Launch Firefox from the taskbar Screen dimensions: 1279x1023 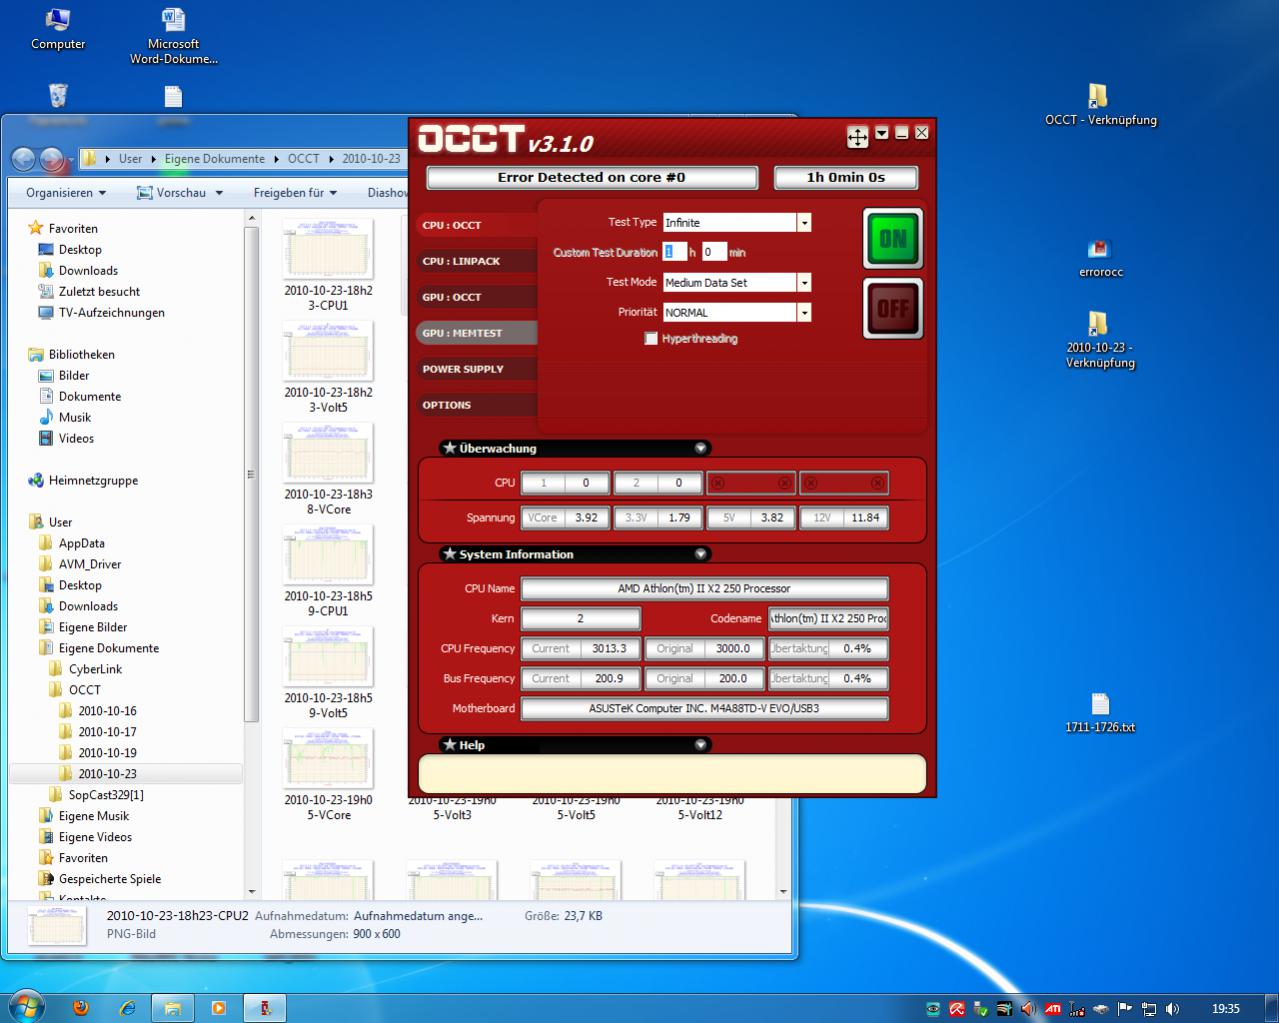click(81, 1008)
